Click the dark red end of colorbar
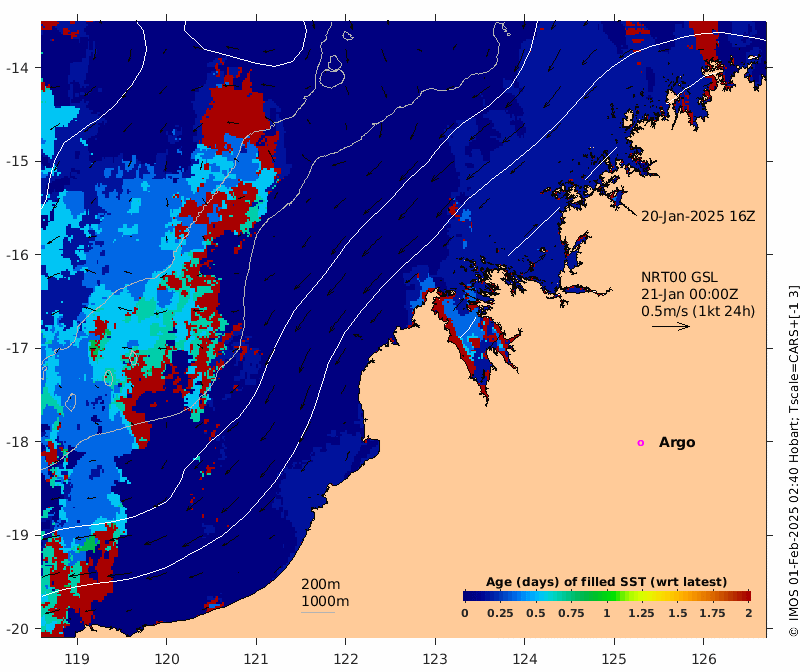The width and height of the screenshot is (810, 672). tap(746, 596)
